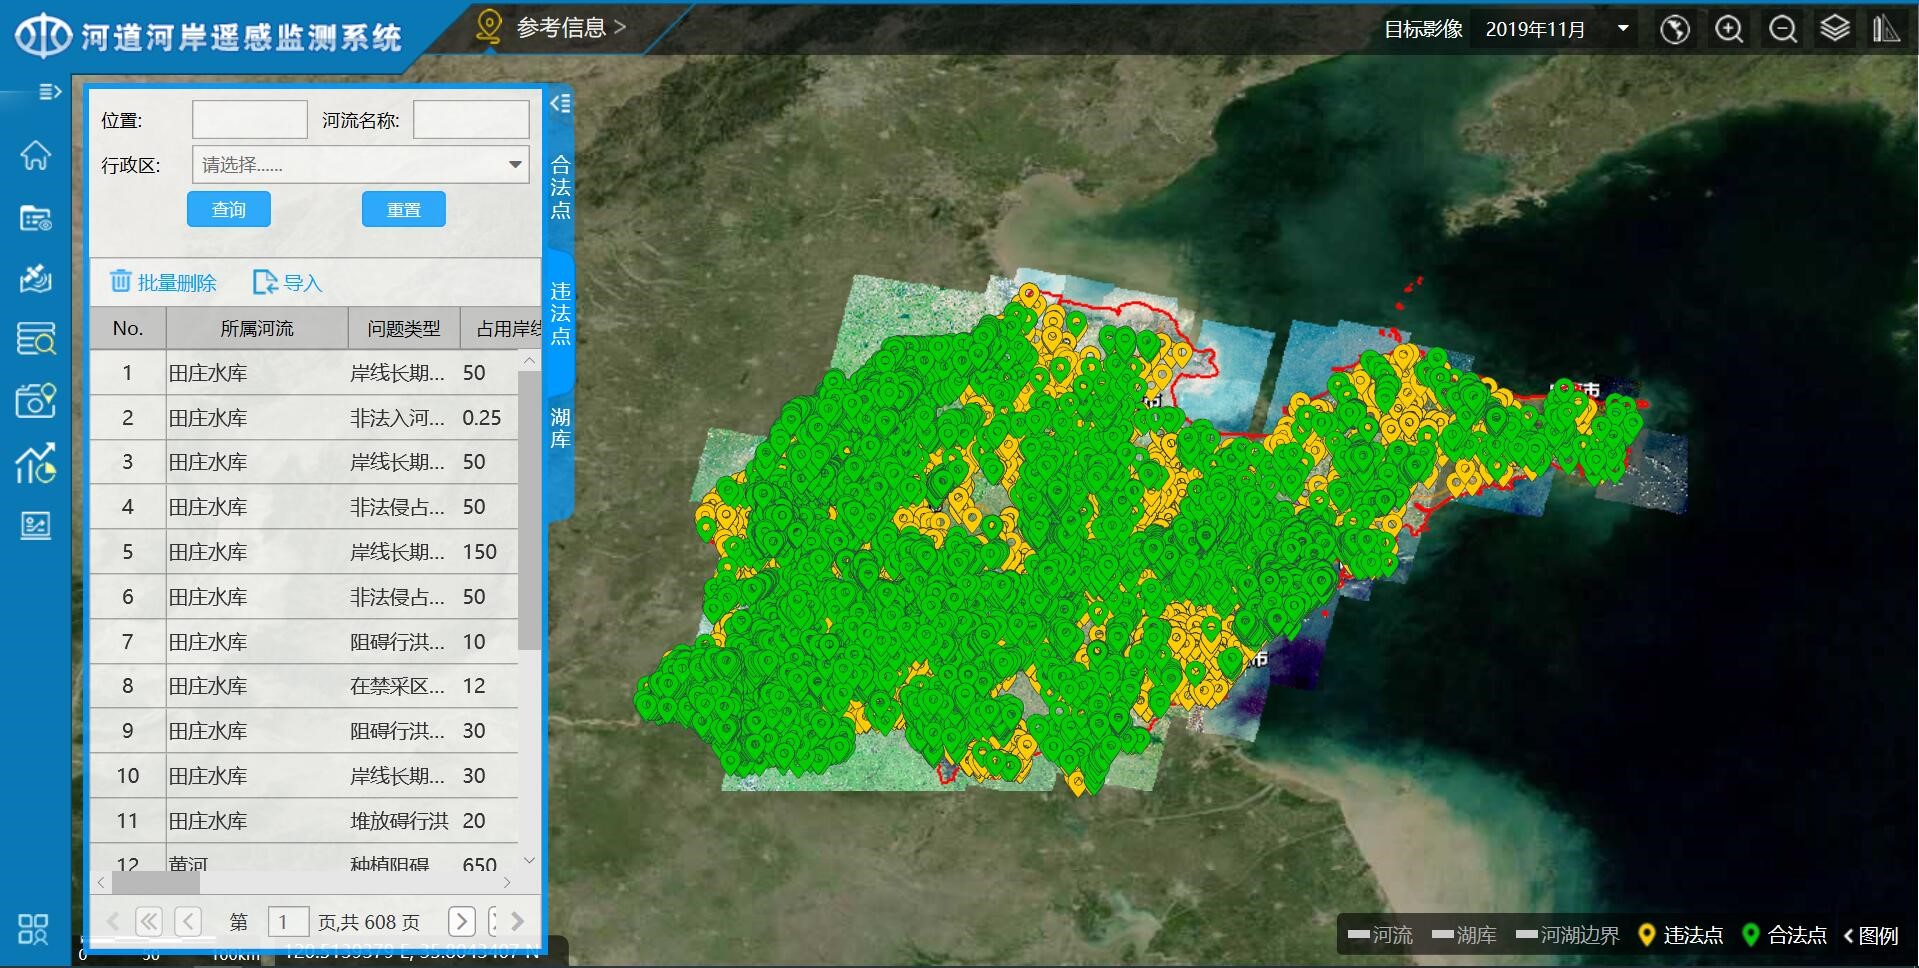Open the statistics chart icon in sidebar

pos(35,464)
